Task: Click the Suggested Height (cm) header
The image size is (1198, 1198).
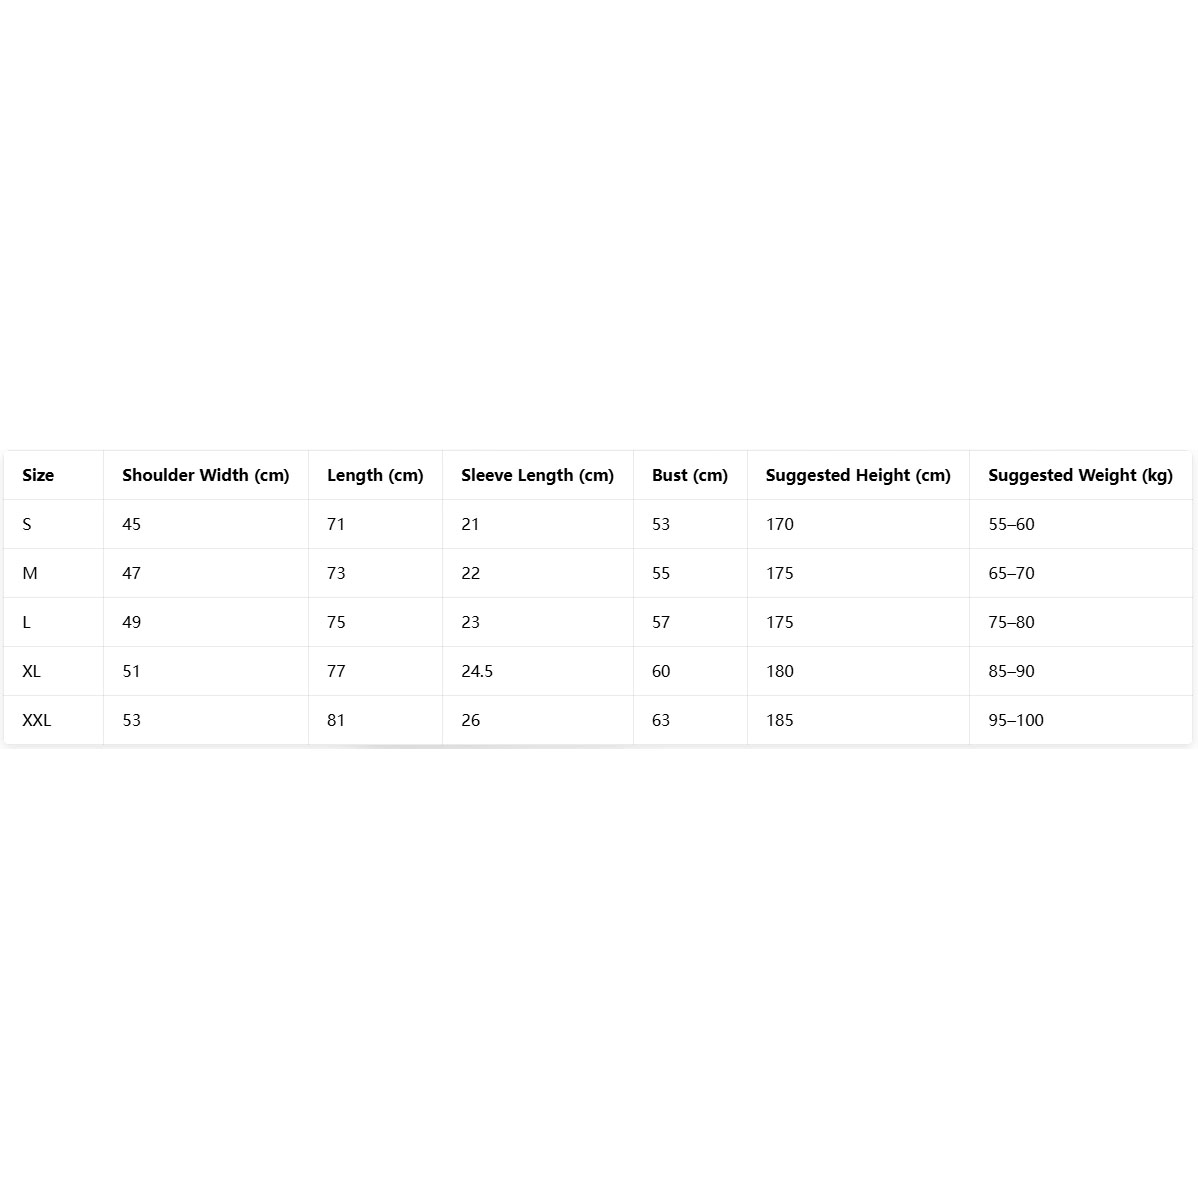Action: tap(857, 475)
